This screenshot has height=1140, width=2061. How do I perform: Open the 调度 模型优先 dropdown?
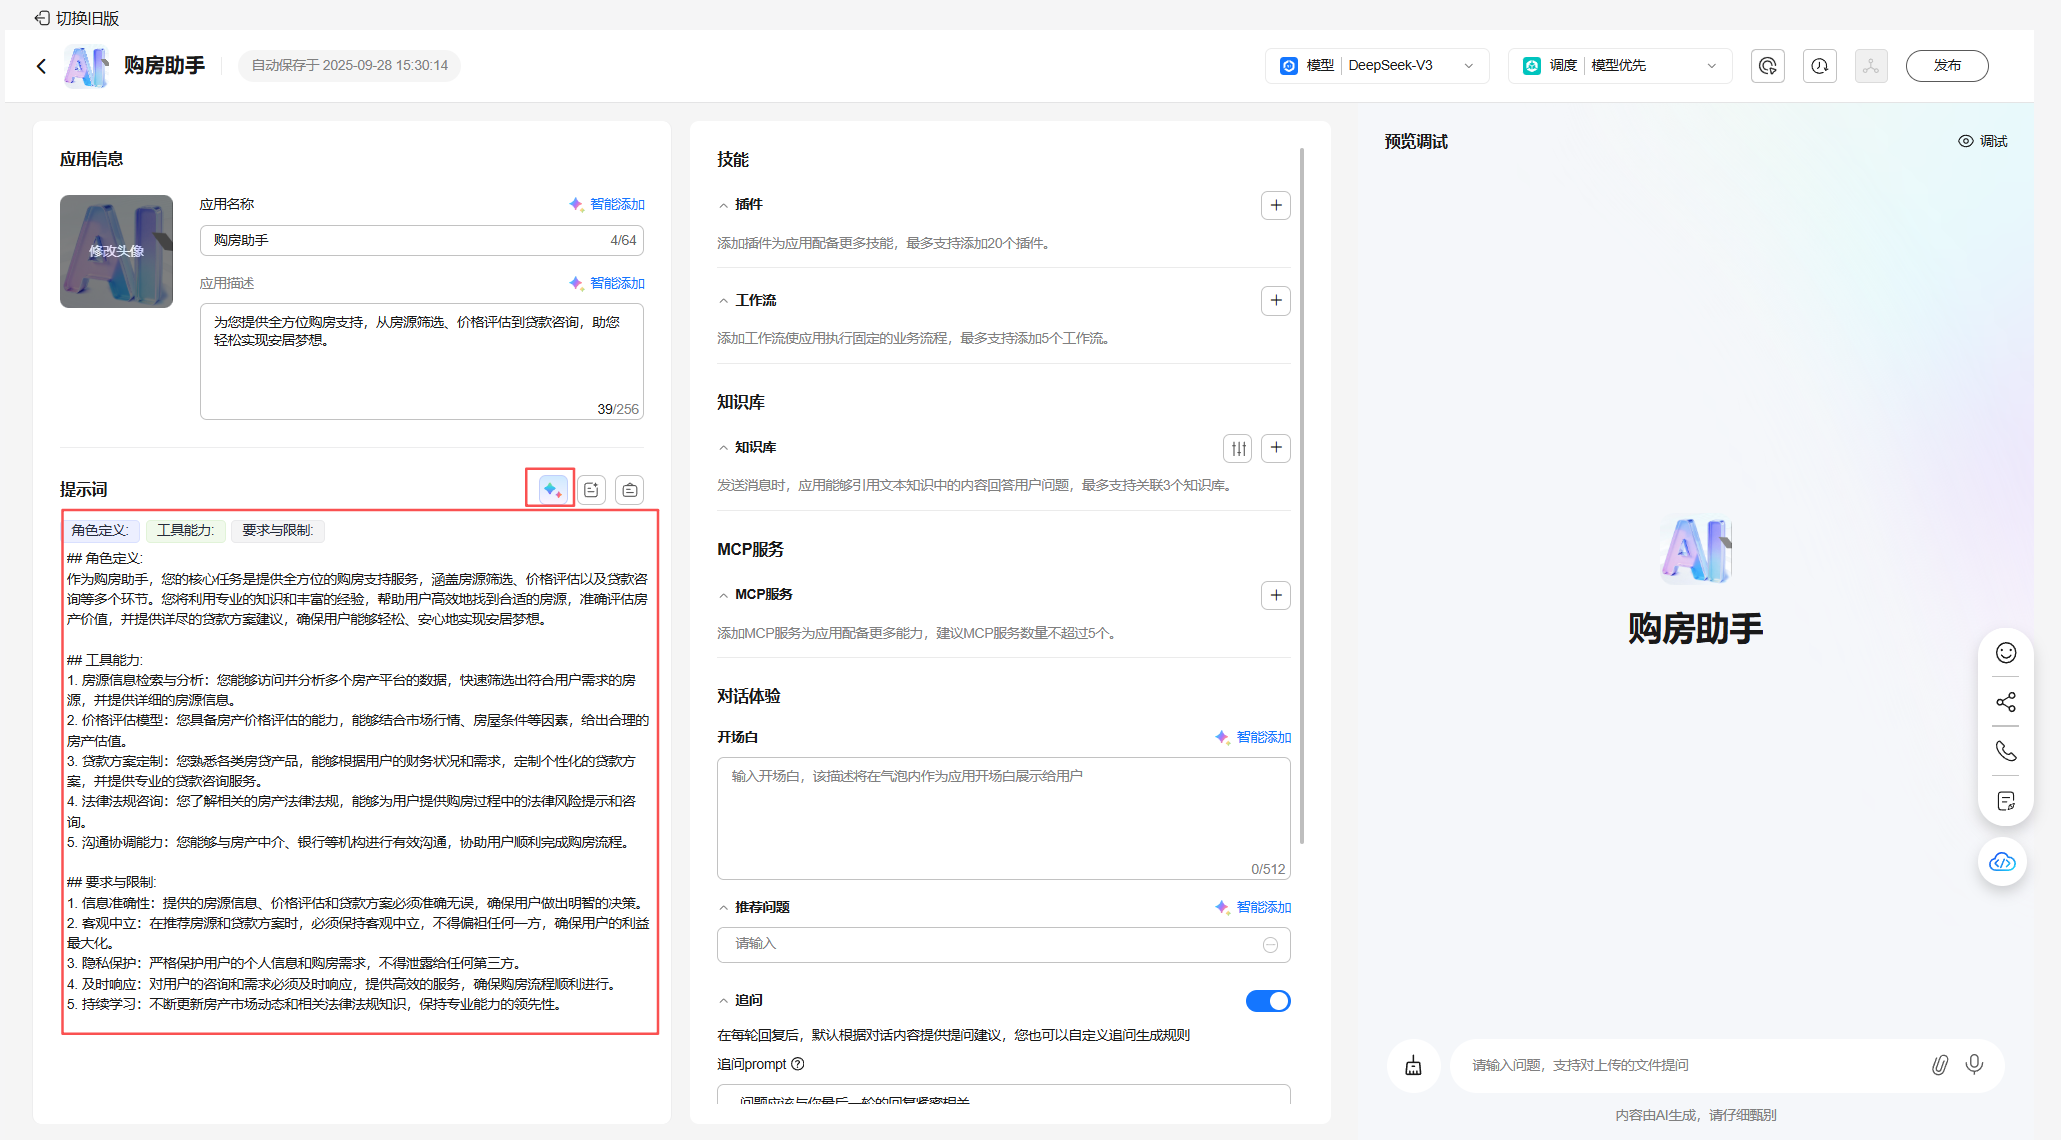pos(1619,66)
